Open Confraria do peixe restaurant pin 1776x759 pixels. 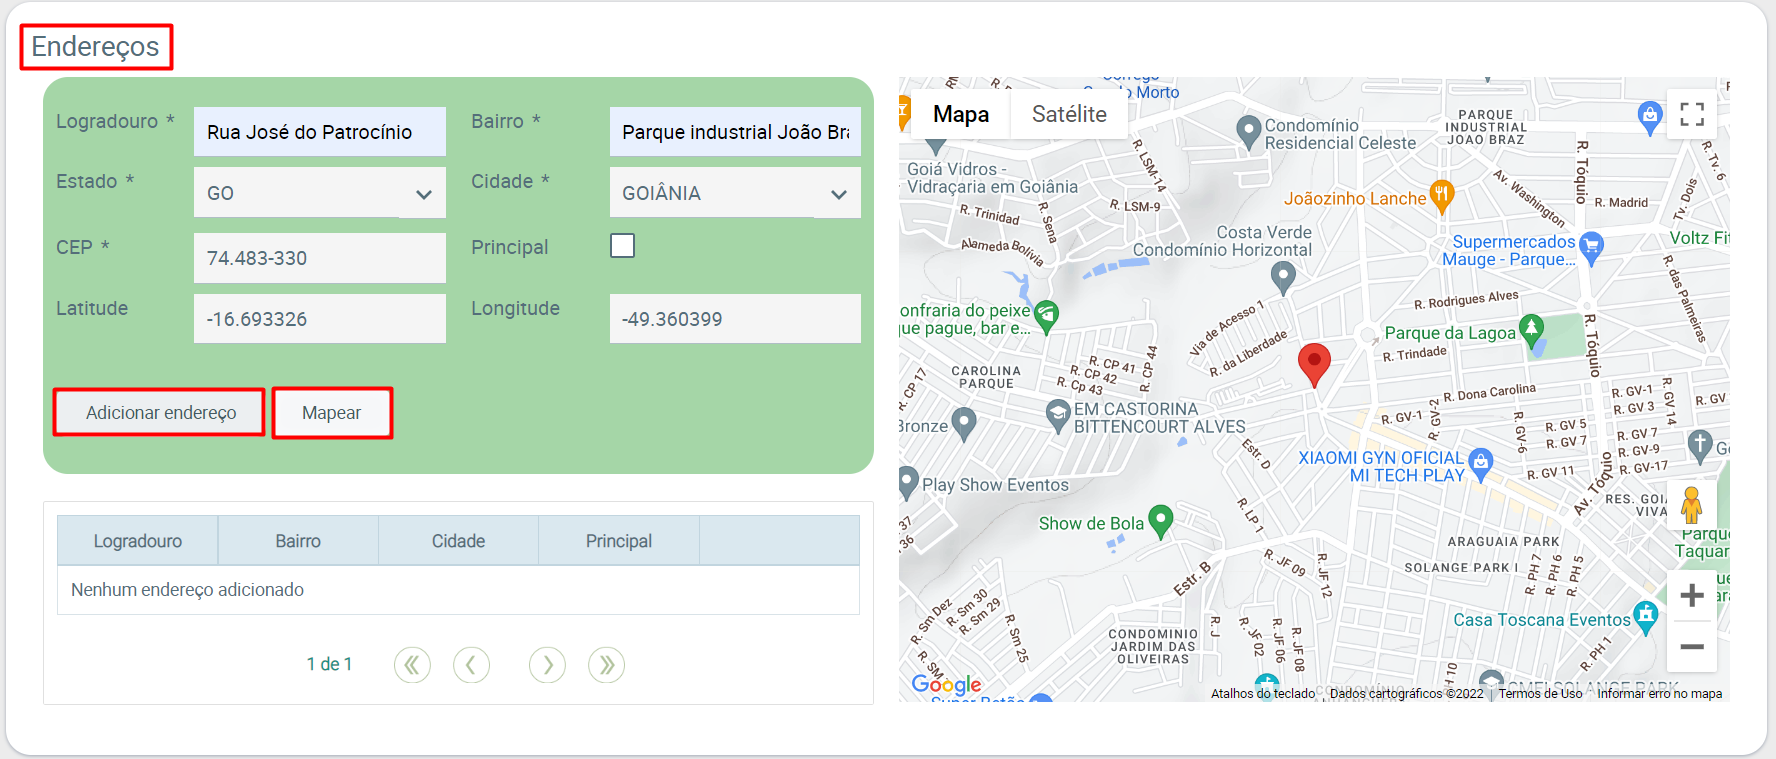tap(1046, 316)
